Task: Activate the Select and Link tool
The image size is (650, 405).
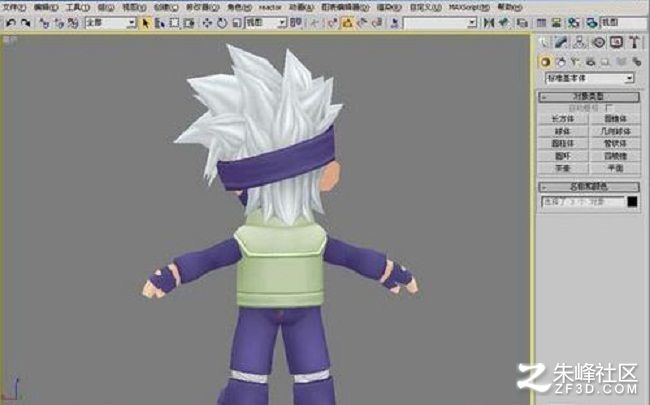Action: (44, 23)
